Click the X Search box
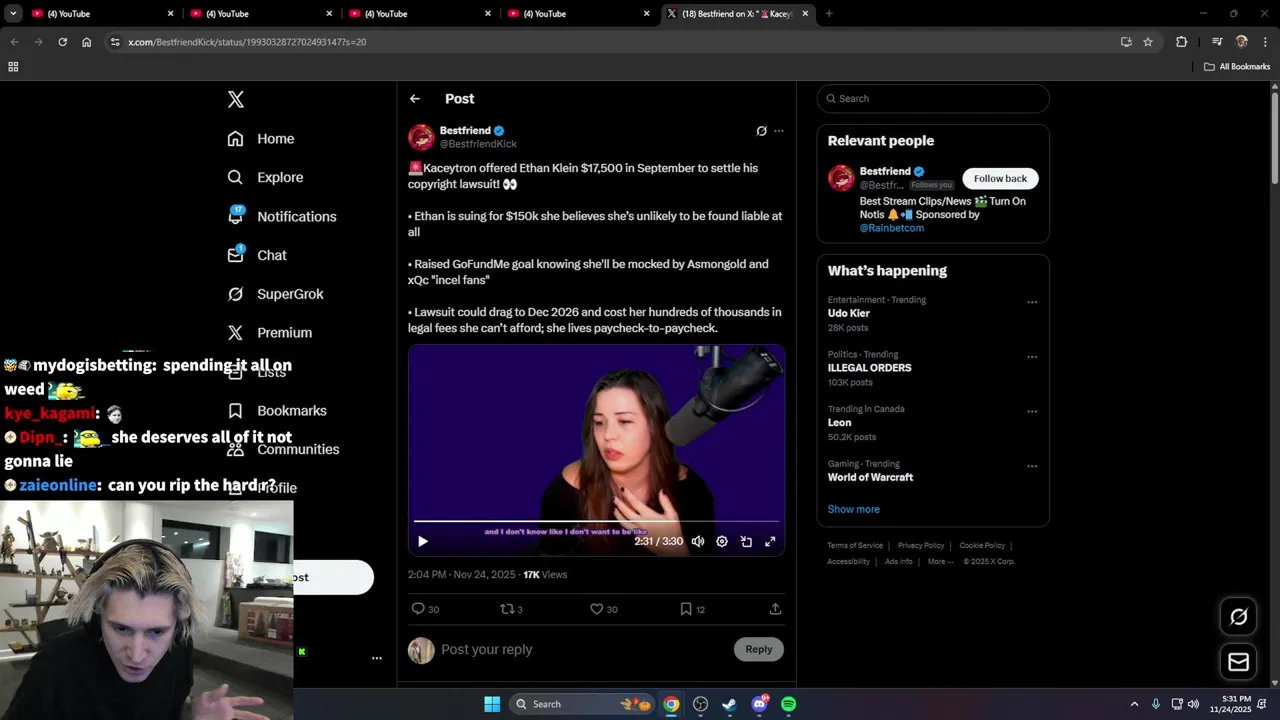1280x720 pixels. tap(933, 99)
